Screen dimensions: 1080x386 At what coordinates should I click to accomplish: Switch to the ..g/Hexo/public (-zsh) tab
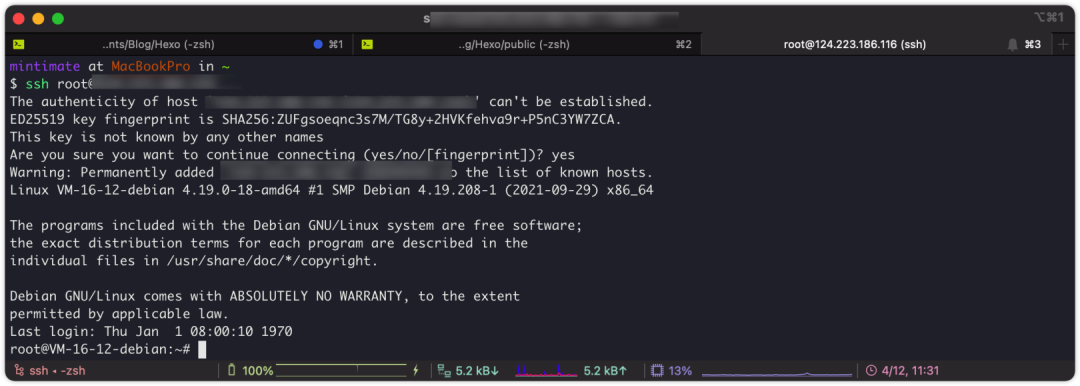527,45
